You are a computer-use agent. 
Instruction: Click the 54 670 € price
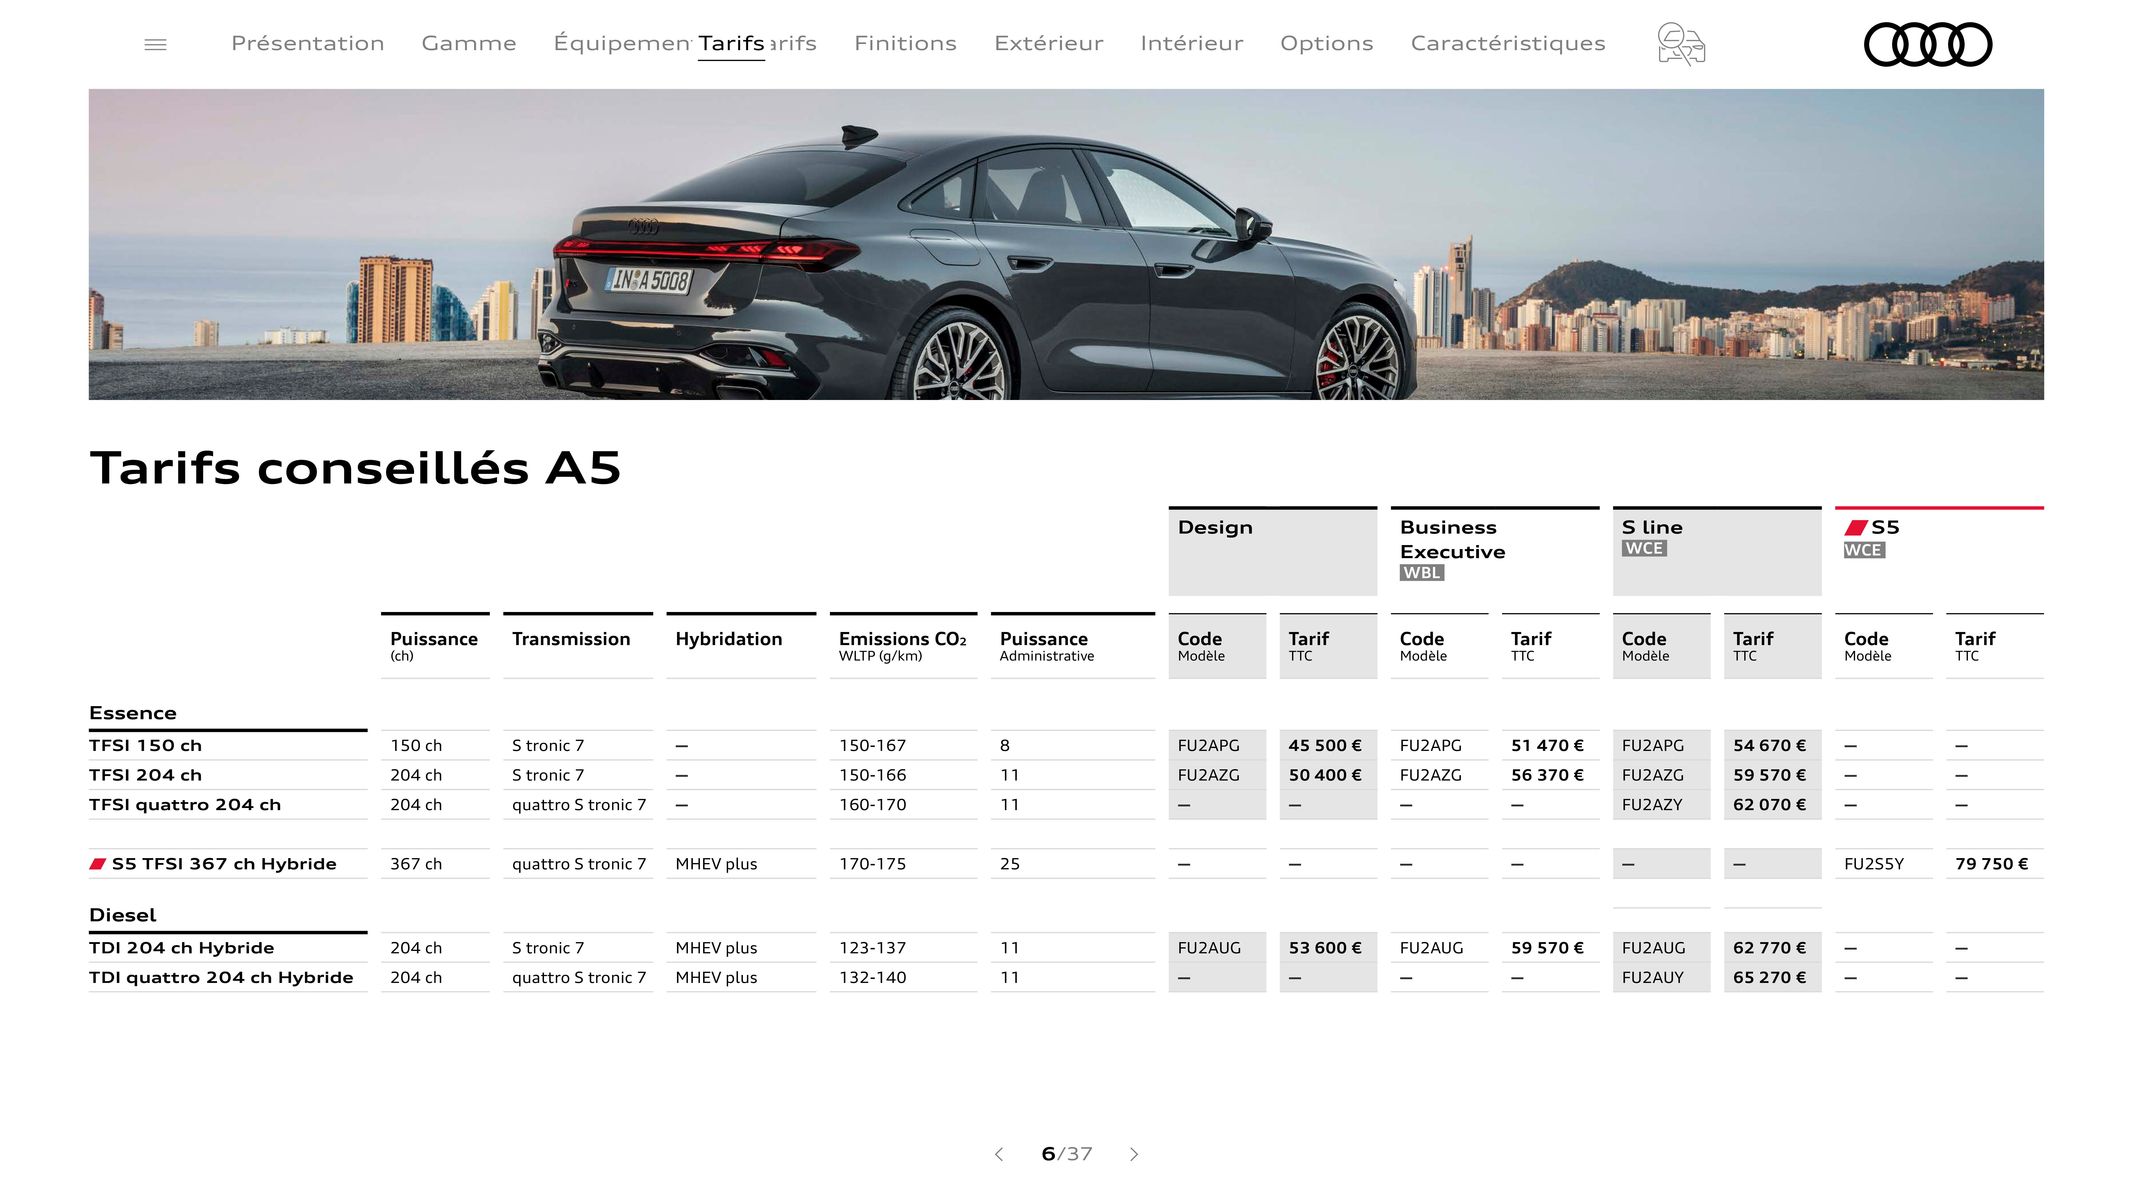(1770, 745)
